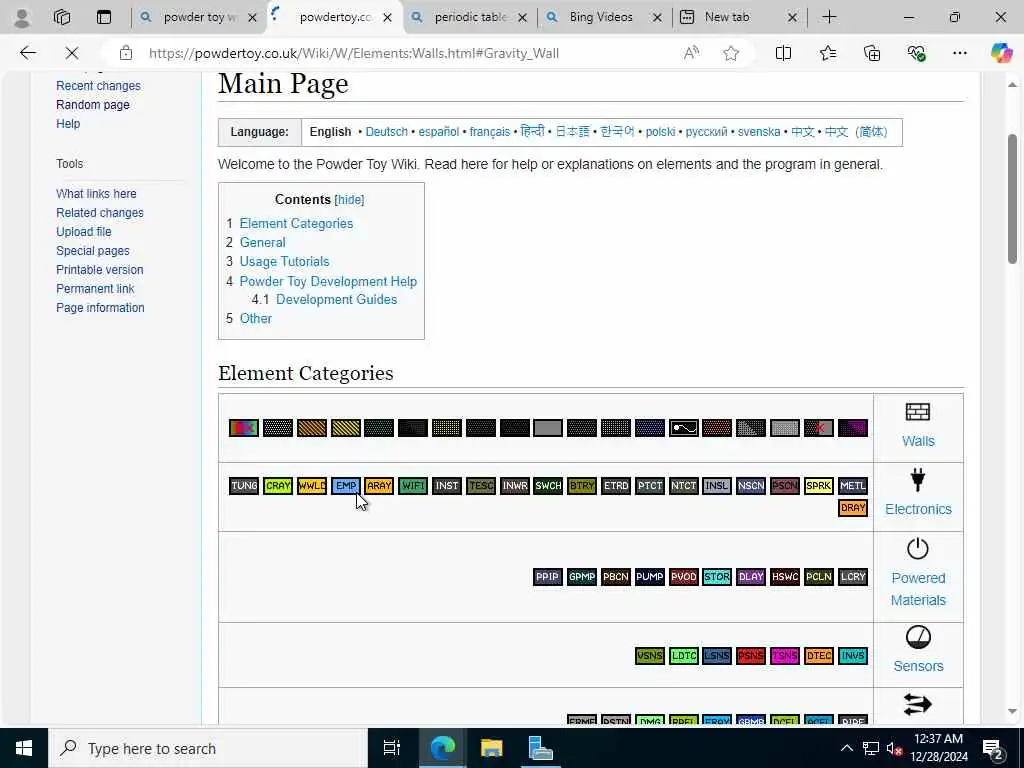Switch wiki language to Deutsch
The height and width of the screenshot is (768, 1024).
click(387, 132)
